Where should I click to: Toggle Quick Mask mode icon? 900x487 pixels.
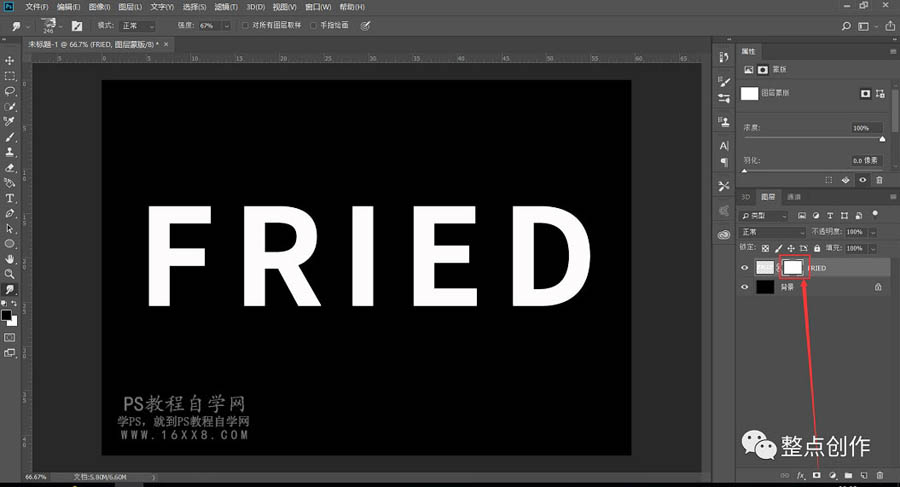click(x=10, y=338)
